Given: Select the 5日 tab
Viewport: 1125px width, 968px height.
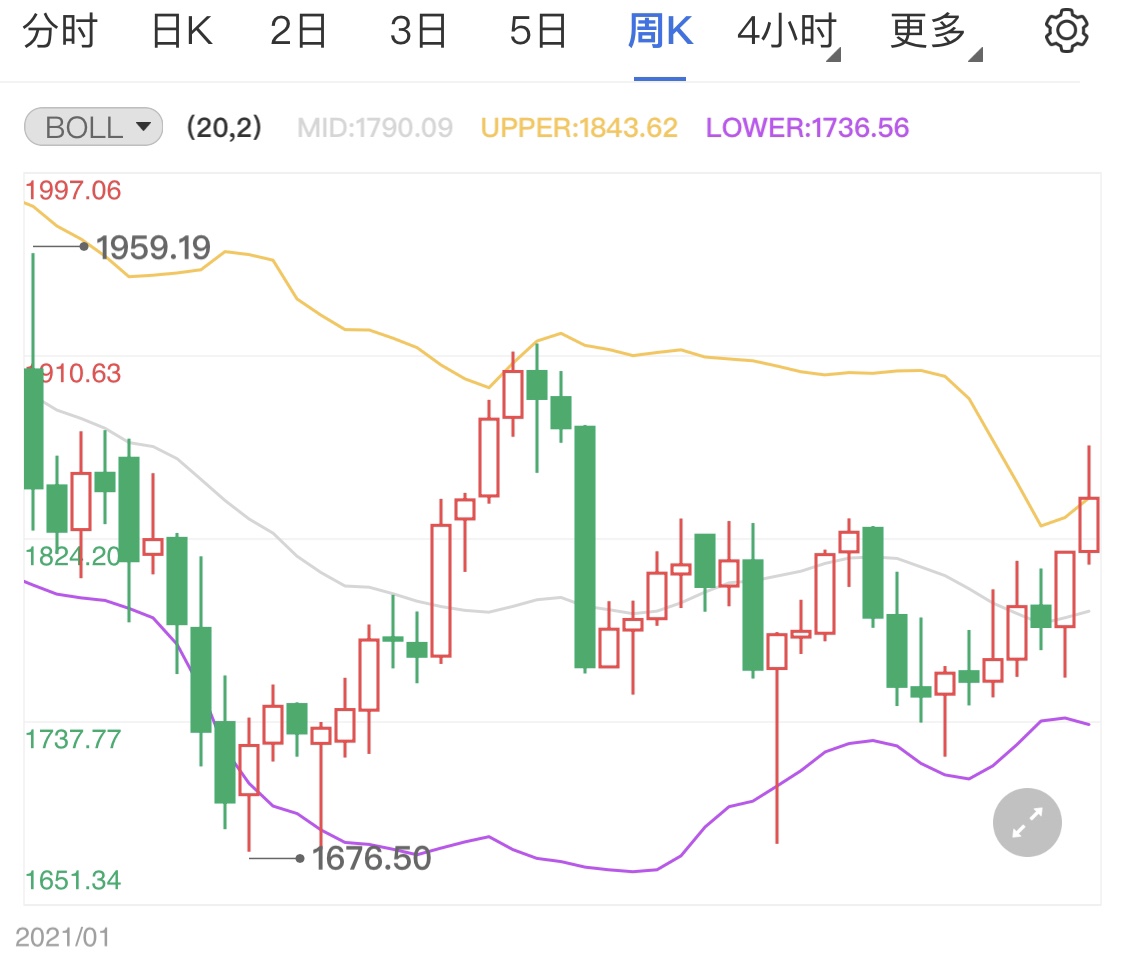Looking at the screenshot, I should [x=538, y=32].
